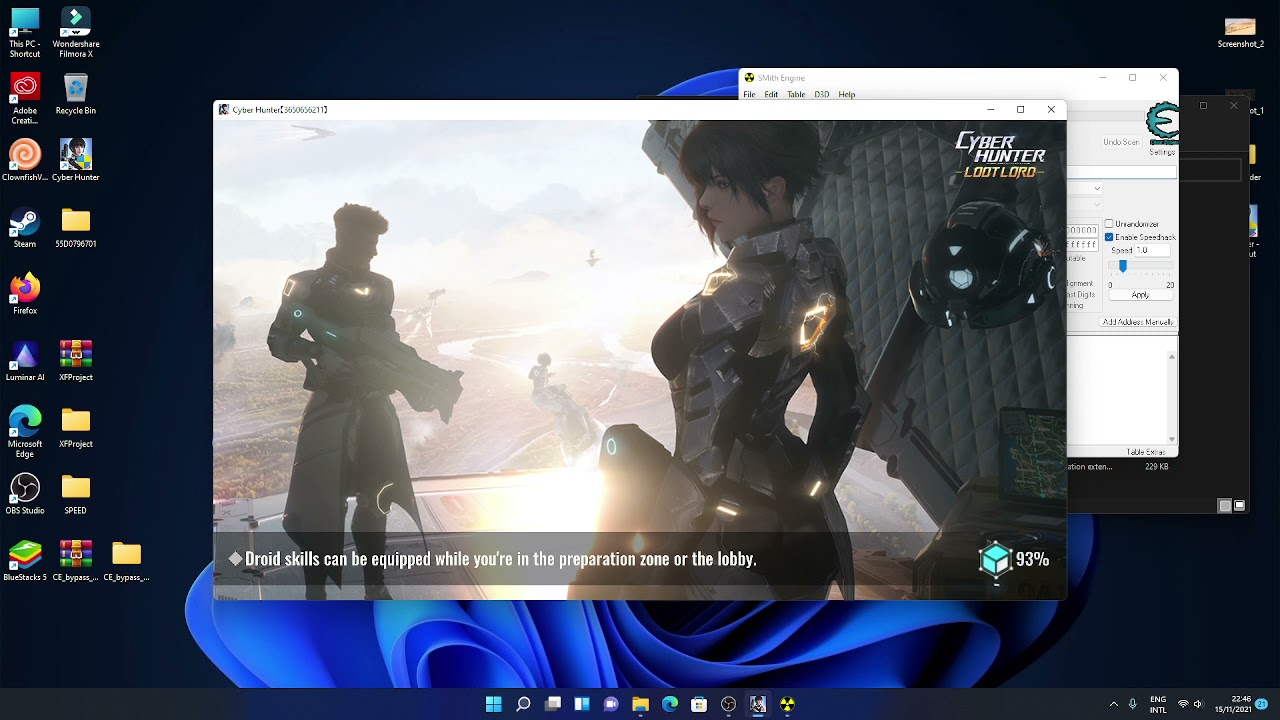Screen dimensions: 1280x720
Task: Click microphone icon in system tray
Action: tap(1133, 704)
